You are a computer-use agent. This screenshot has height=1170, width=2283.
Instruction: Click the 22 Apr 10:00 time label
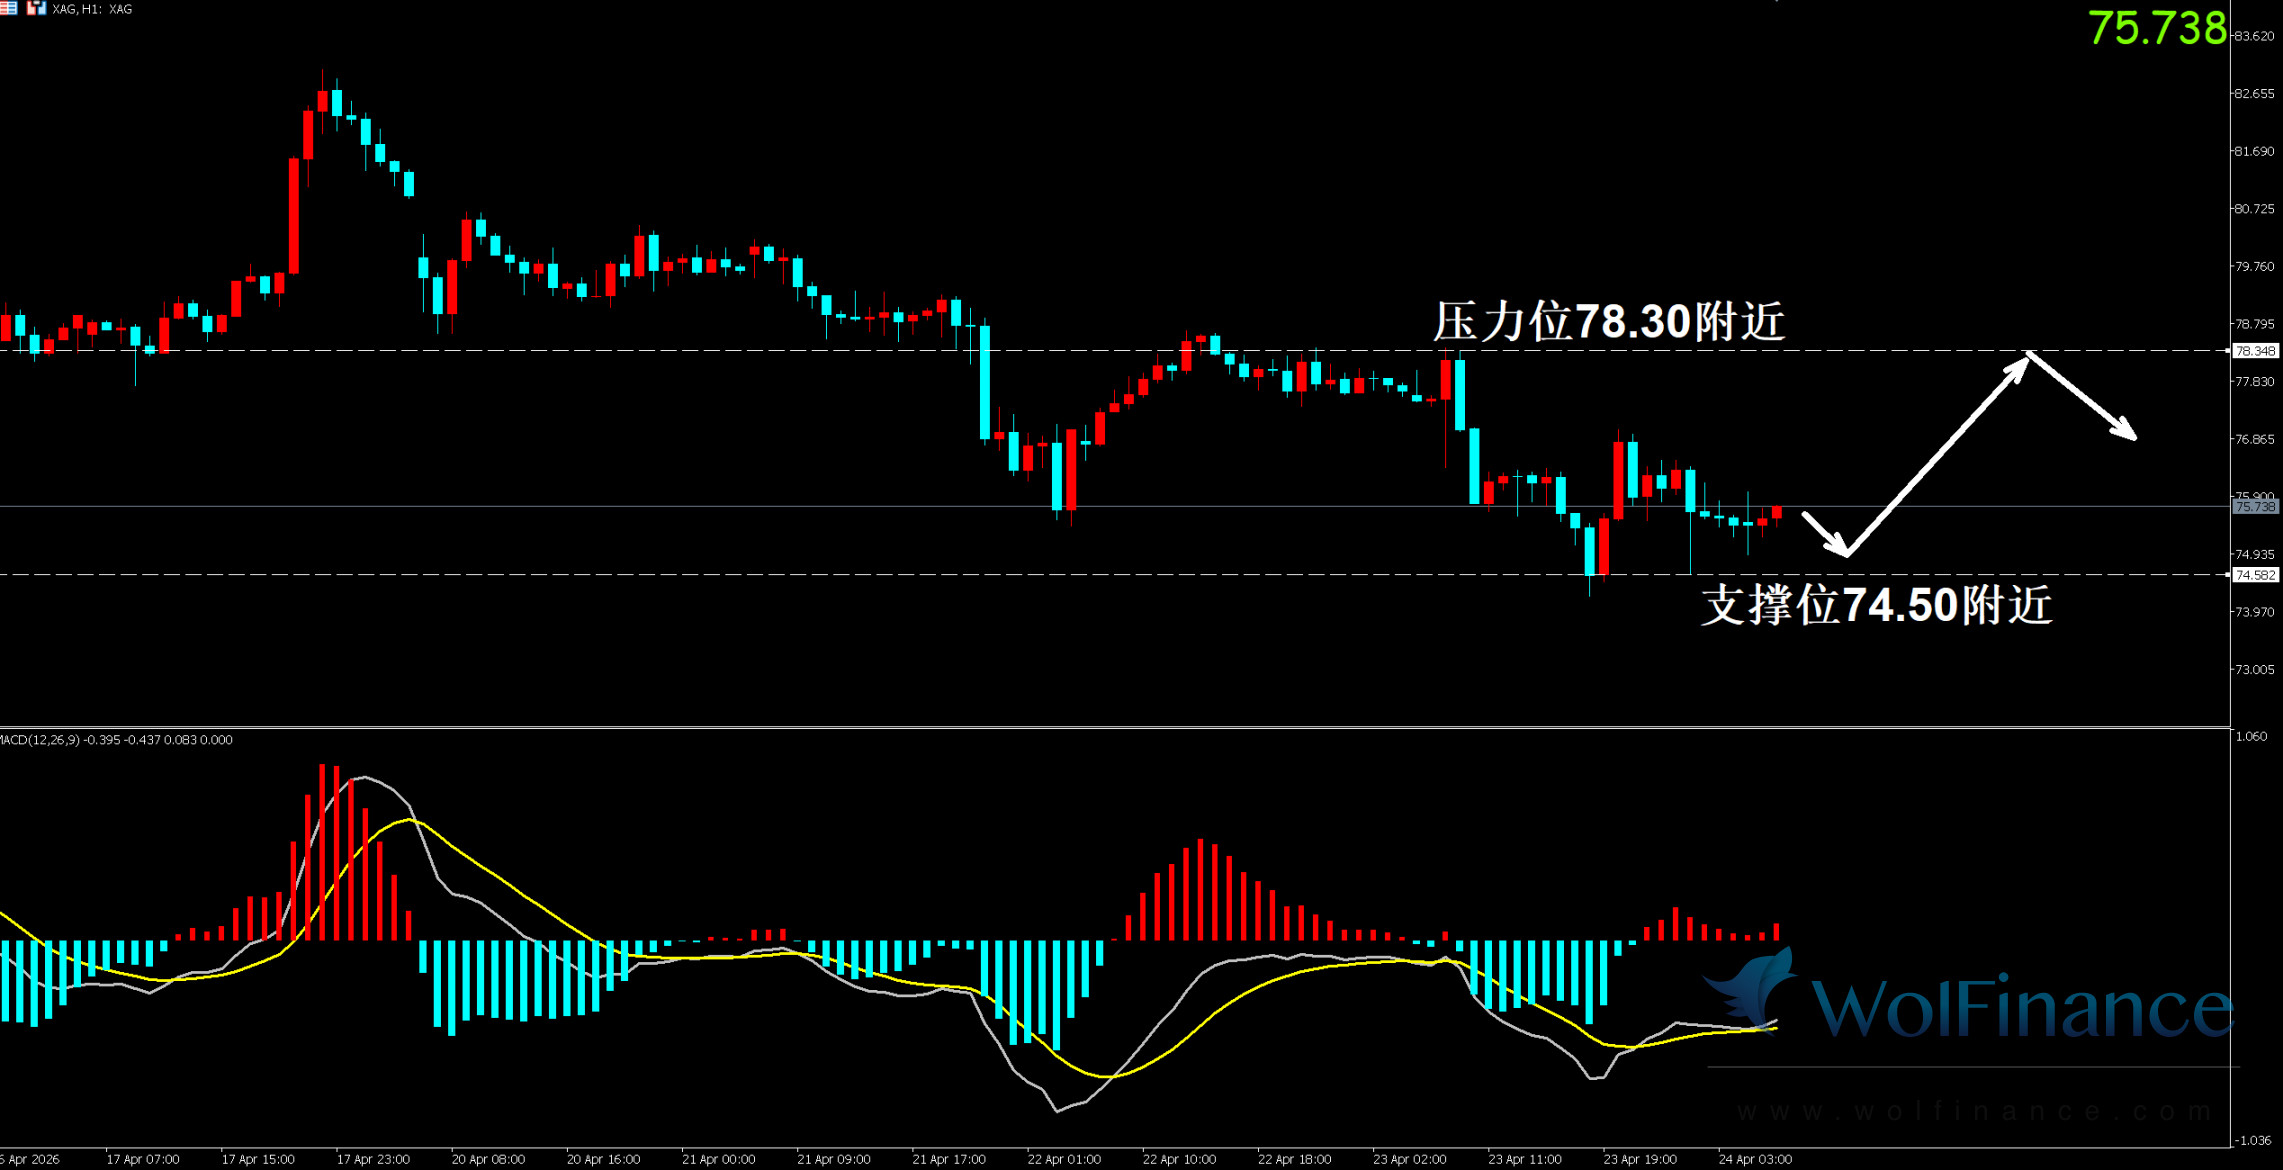pyautogui.click(x=1179, y=1159)
